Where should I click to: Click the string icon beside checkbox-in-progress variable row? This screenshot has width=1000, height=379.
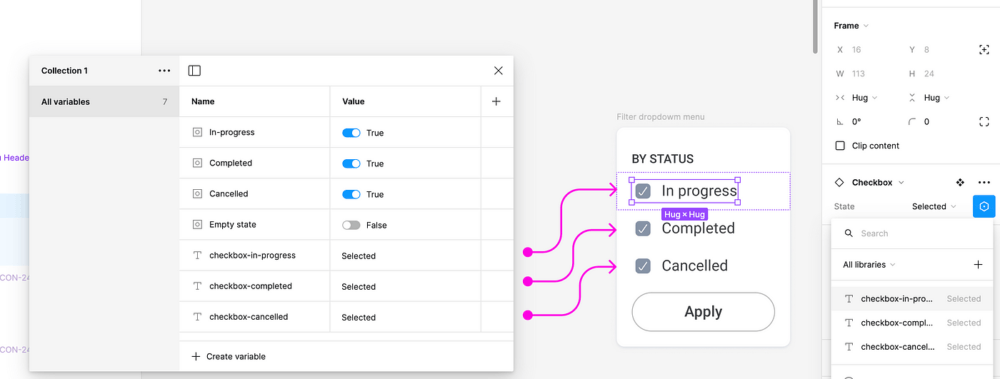coord(197,255)
